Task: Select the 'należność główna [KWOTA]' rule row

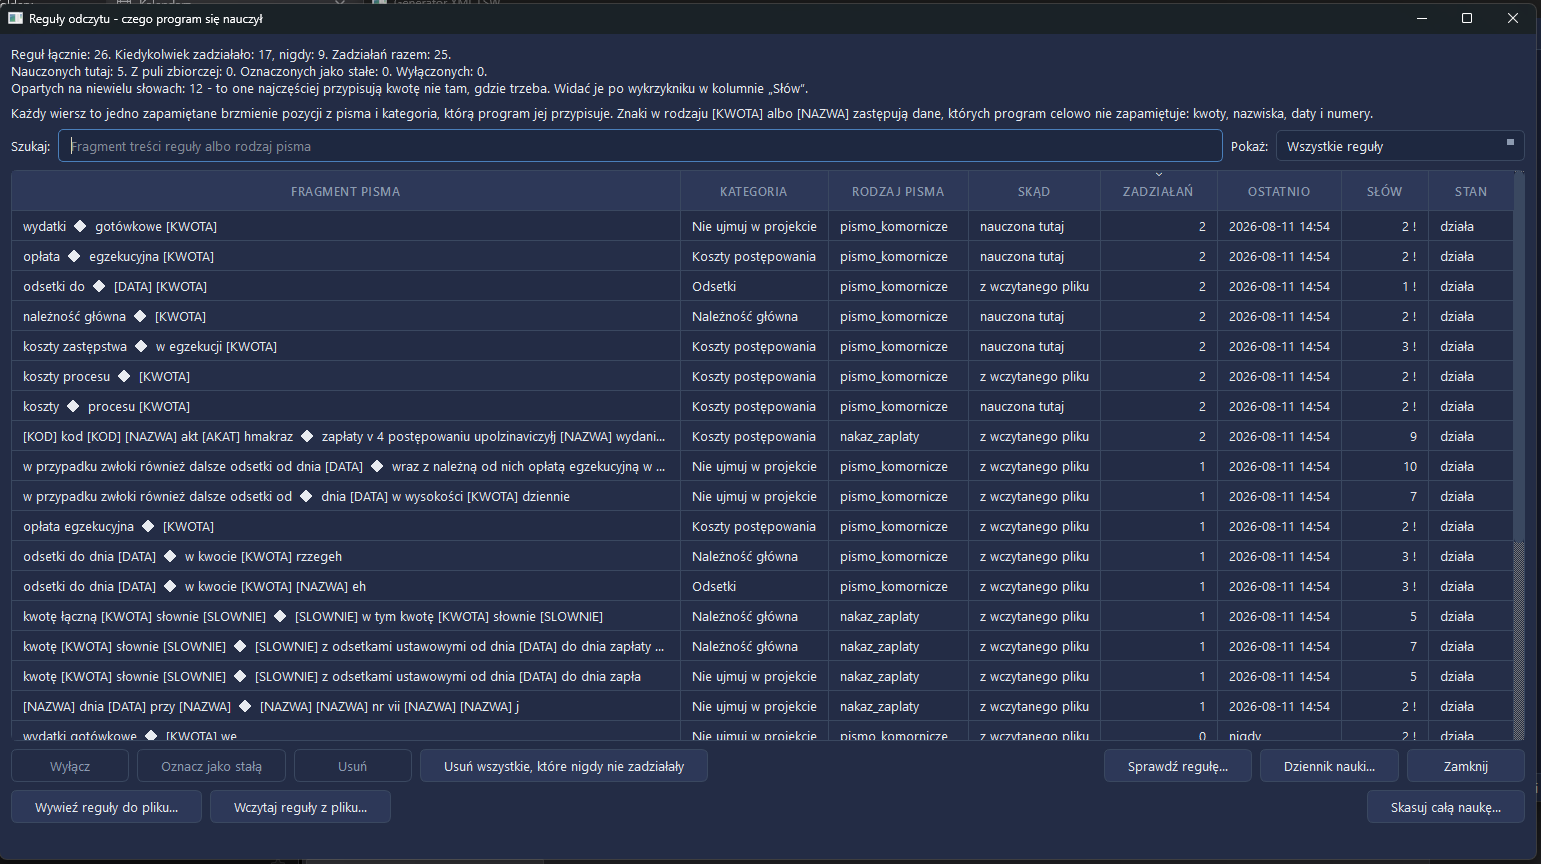Action: click(x=763, y=316)
